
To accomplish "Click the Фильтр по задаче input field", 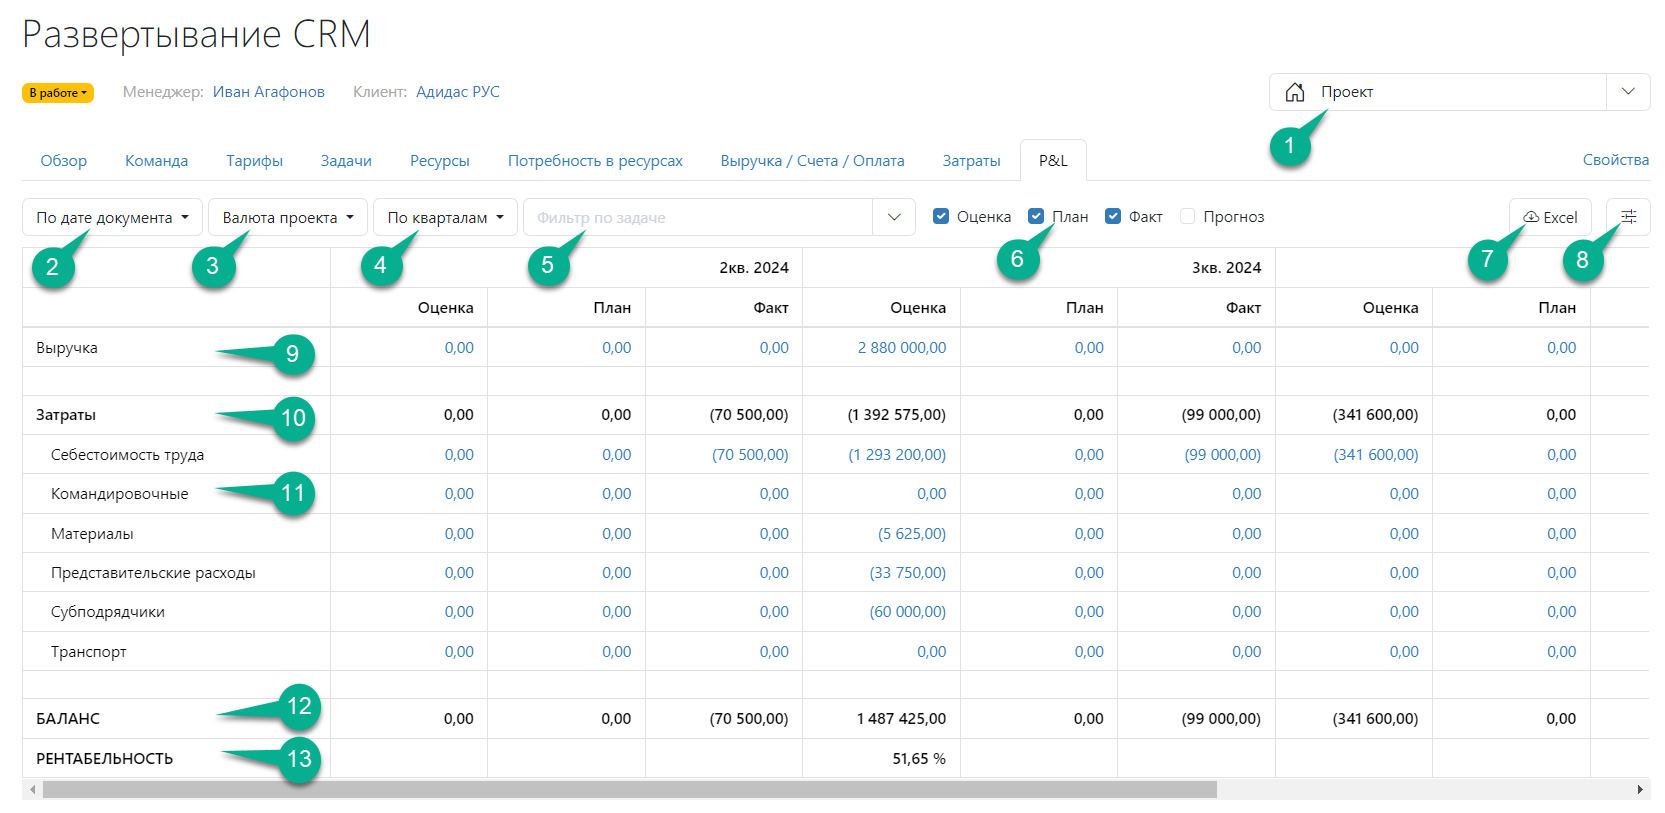I will pos(698,217).
